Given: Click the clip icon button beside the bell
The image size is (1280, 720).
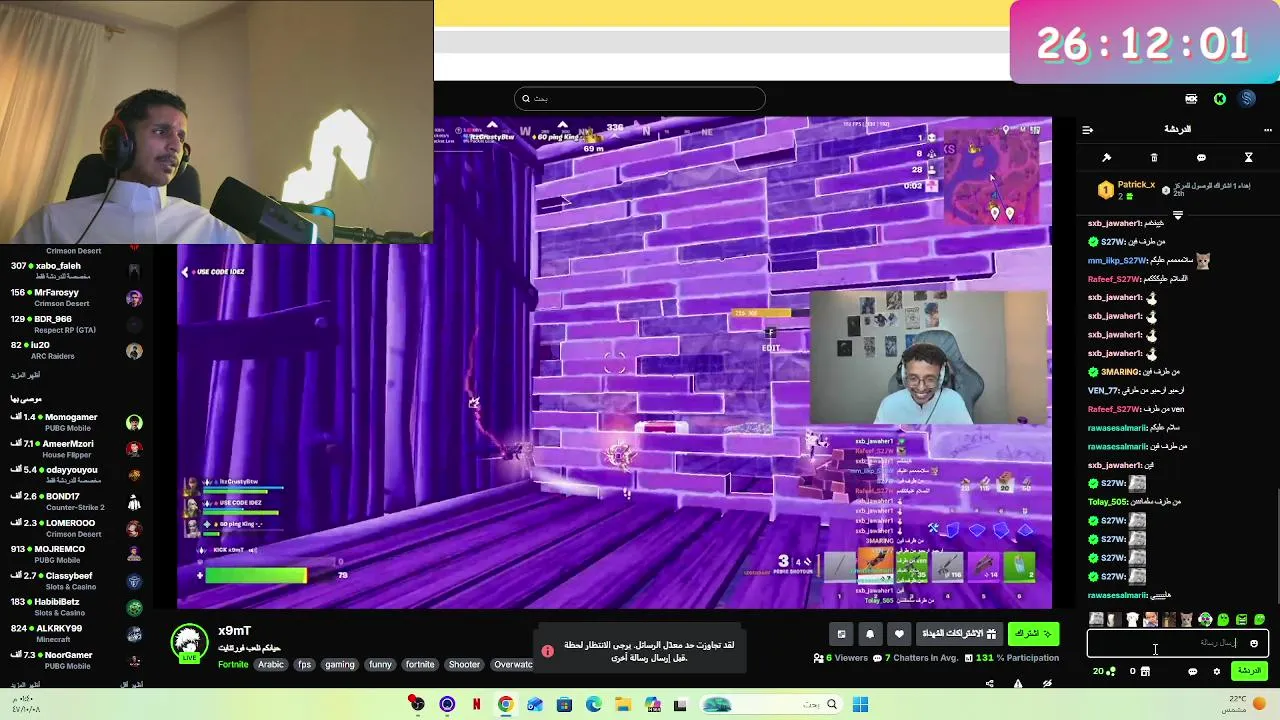Looking at the screenshot, I should (x=841, y=634).
